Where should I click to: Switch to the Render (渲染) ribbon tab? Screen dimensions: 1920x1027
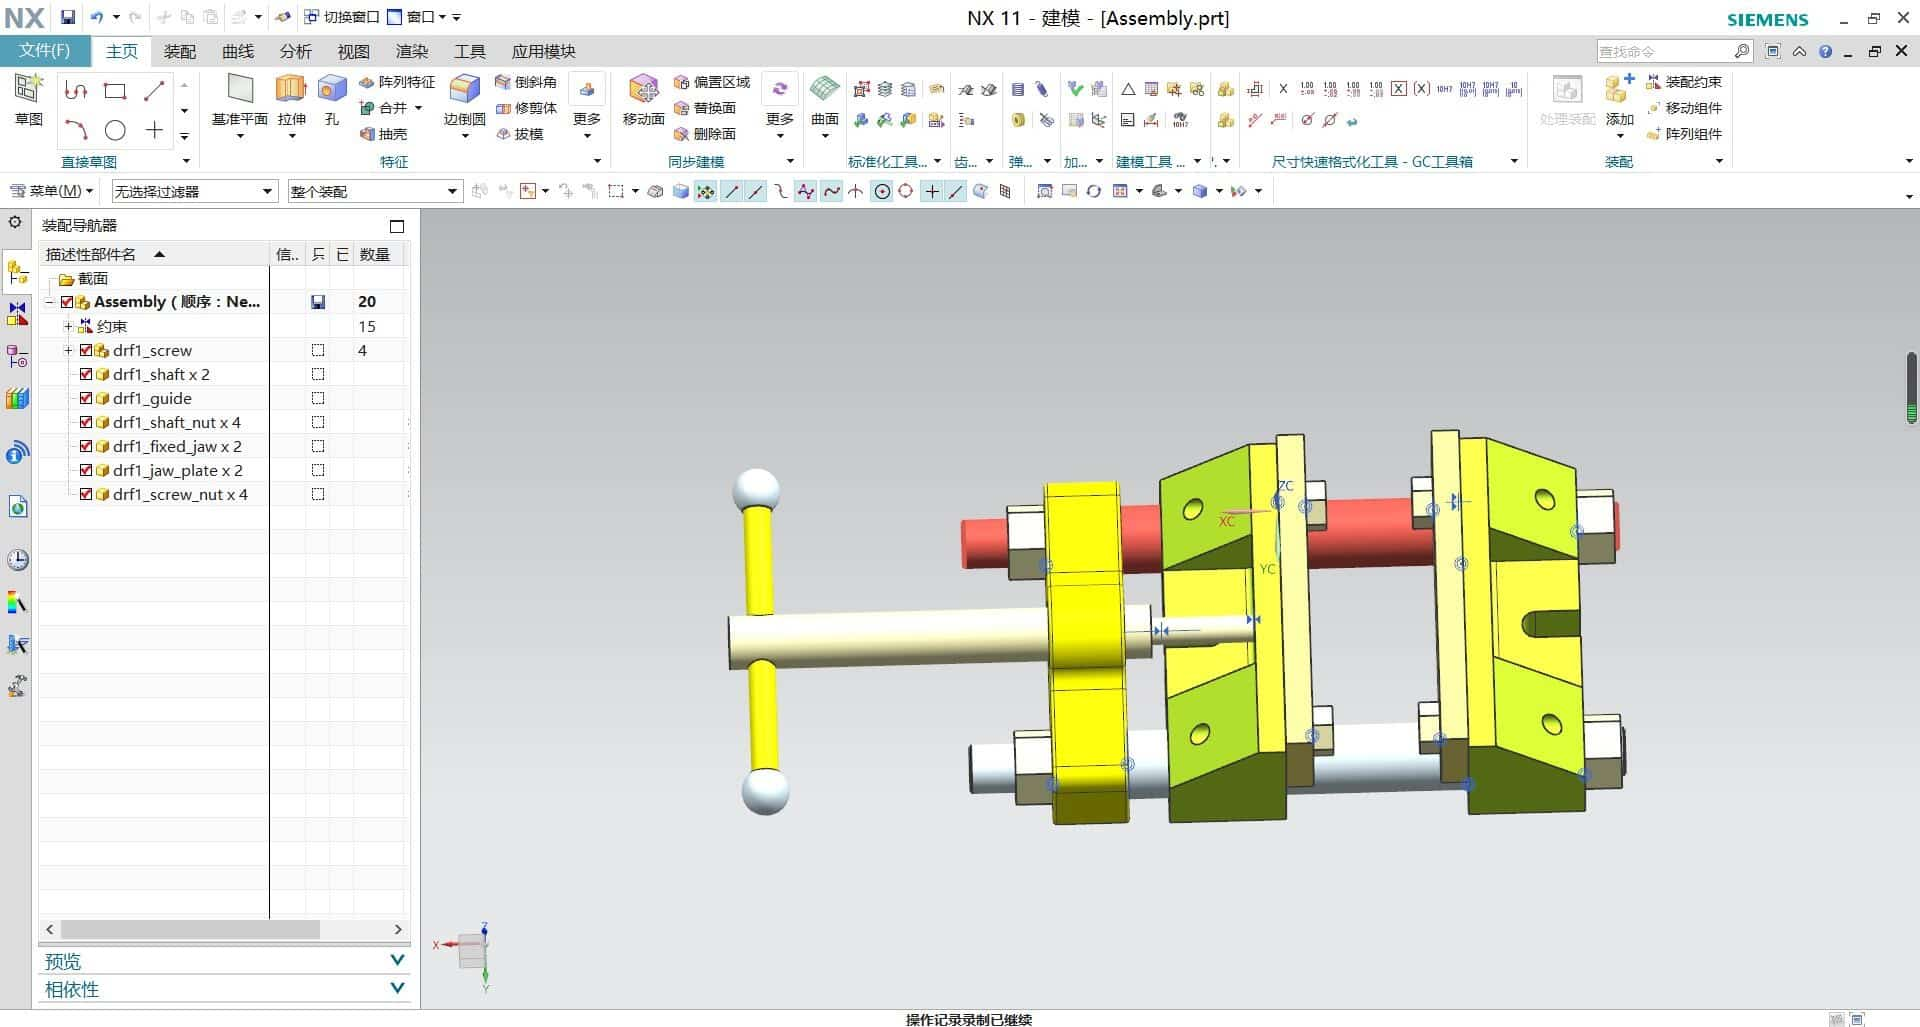(412, 51)
